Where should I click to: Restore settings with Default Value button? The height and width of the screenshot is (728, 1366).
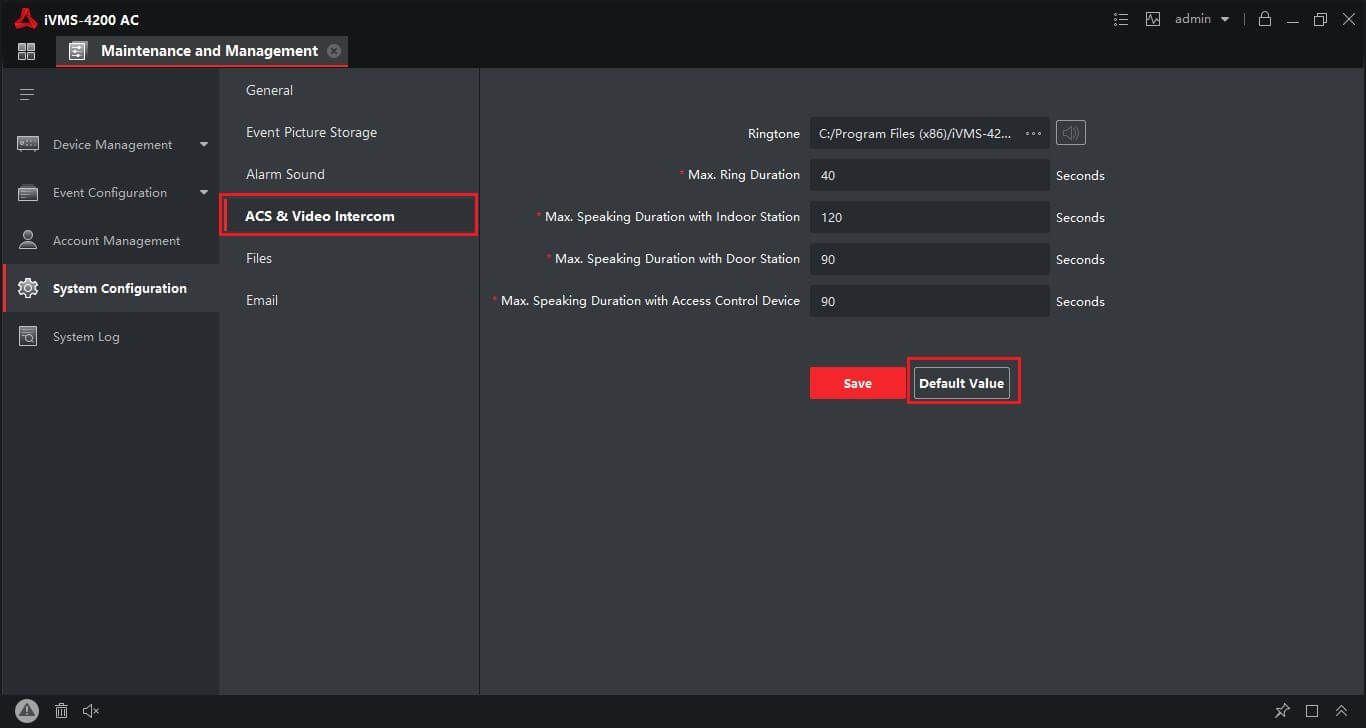(x=962, y=383)
